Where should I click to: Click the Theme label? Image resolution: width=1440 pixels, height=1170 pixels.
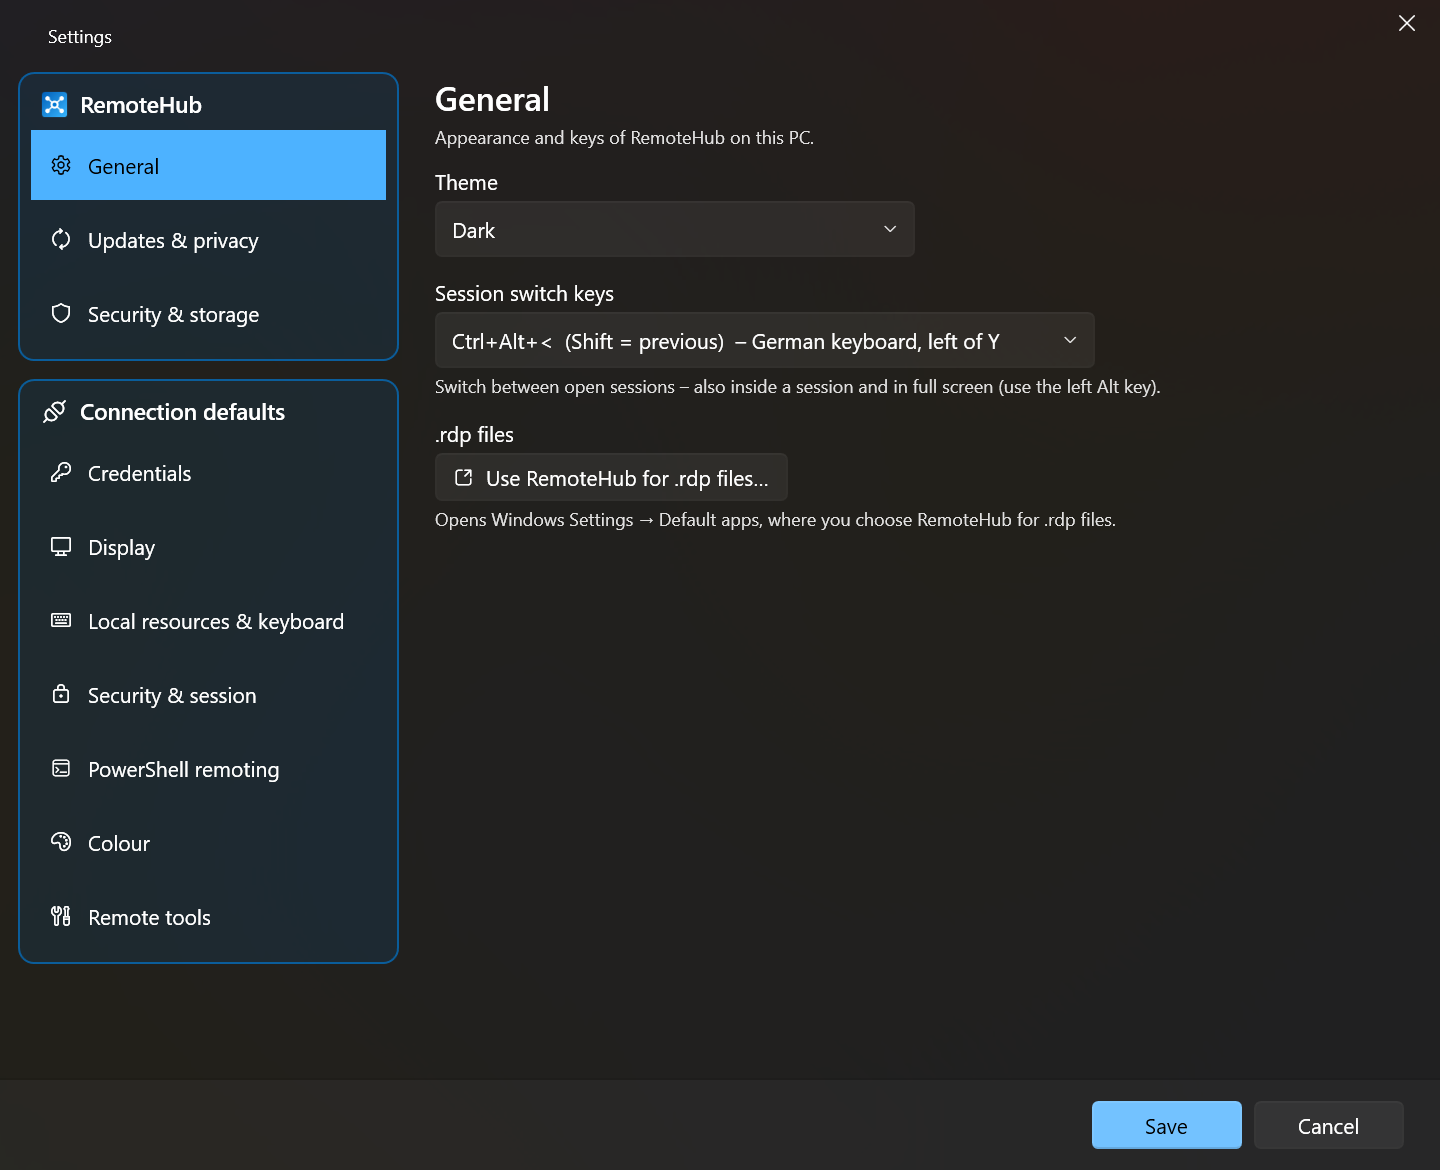tap(466, 183)
